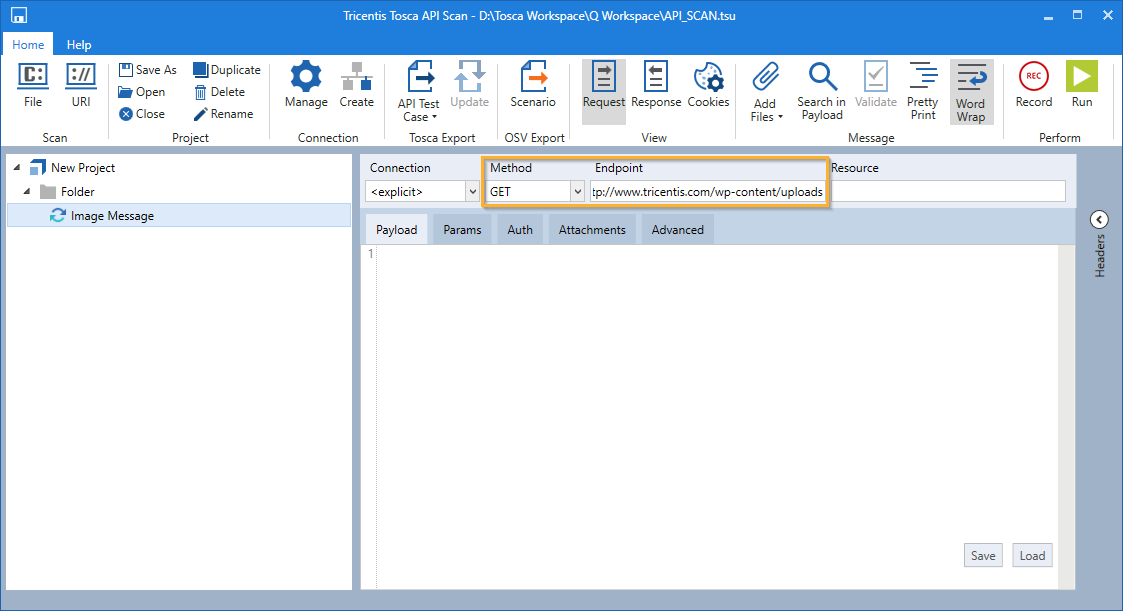Click the Load button
Screen dimensions: 1123x611
[1032, 556]
